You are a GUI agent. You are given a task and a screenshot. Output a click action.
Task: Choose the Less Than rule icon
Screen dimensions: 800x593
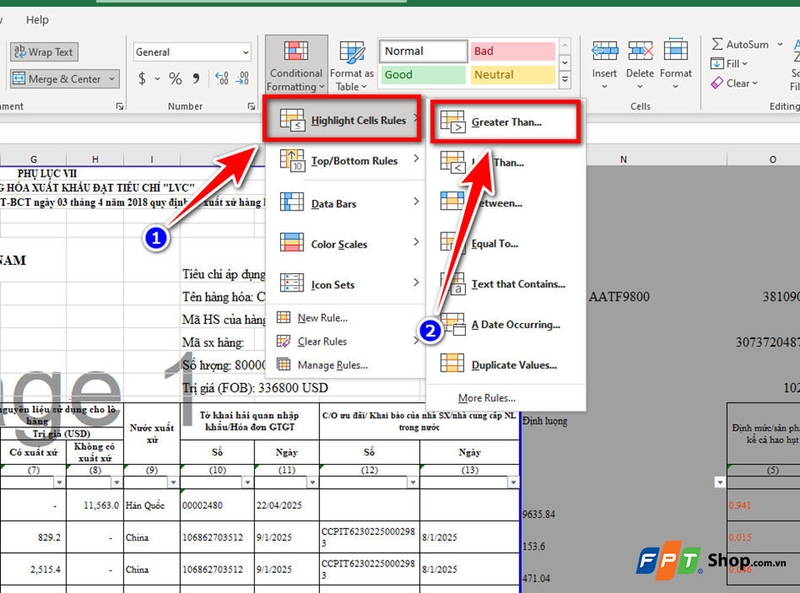click(x=453, y=162)
